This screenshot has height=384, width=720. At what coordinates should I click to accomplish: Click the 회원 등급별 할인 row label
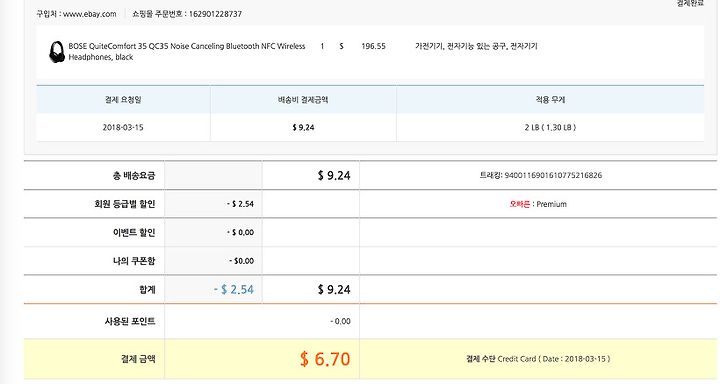tap(125, 203)
